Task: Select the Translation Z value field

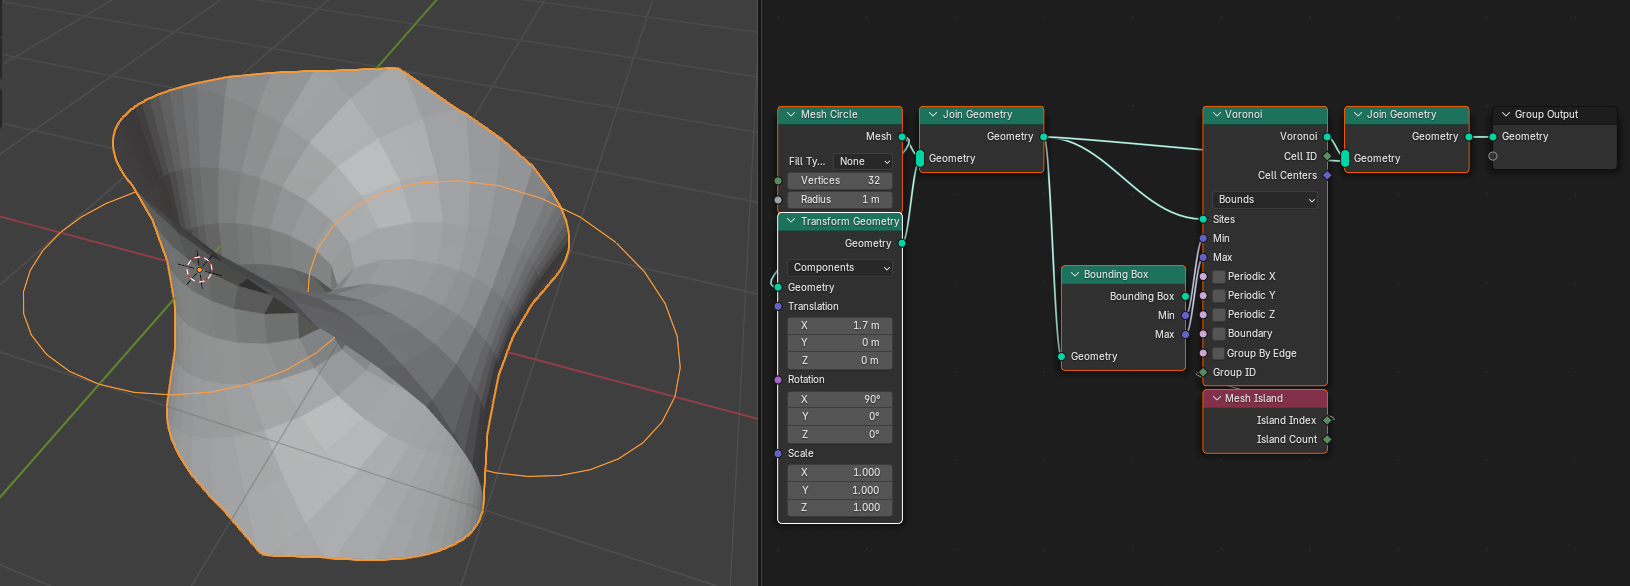Action: pyautogui.click(x=840, y=361)
